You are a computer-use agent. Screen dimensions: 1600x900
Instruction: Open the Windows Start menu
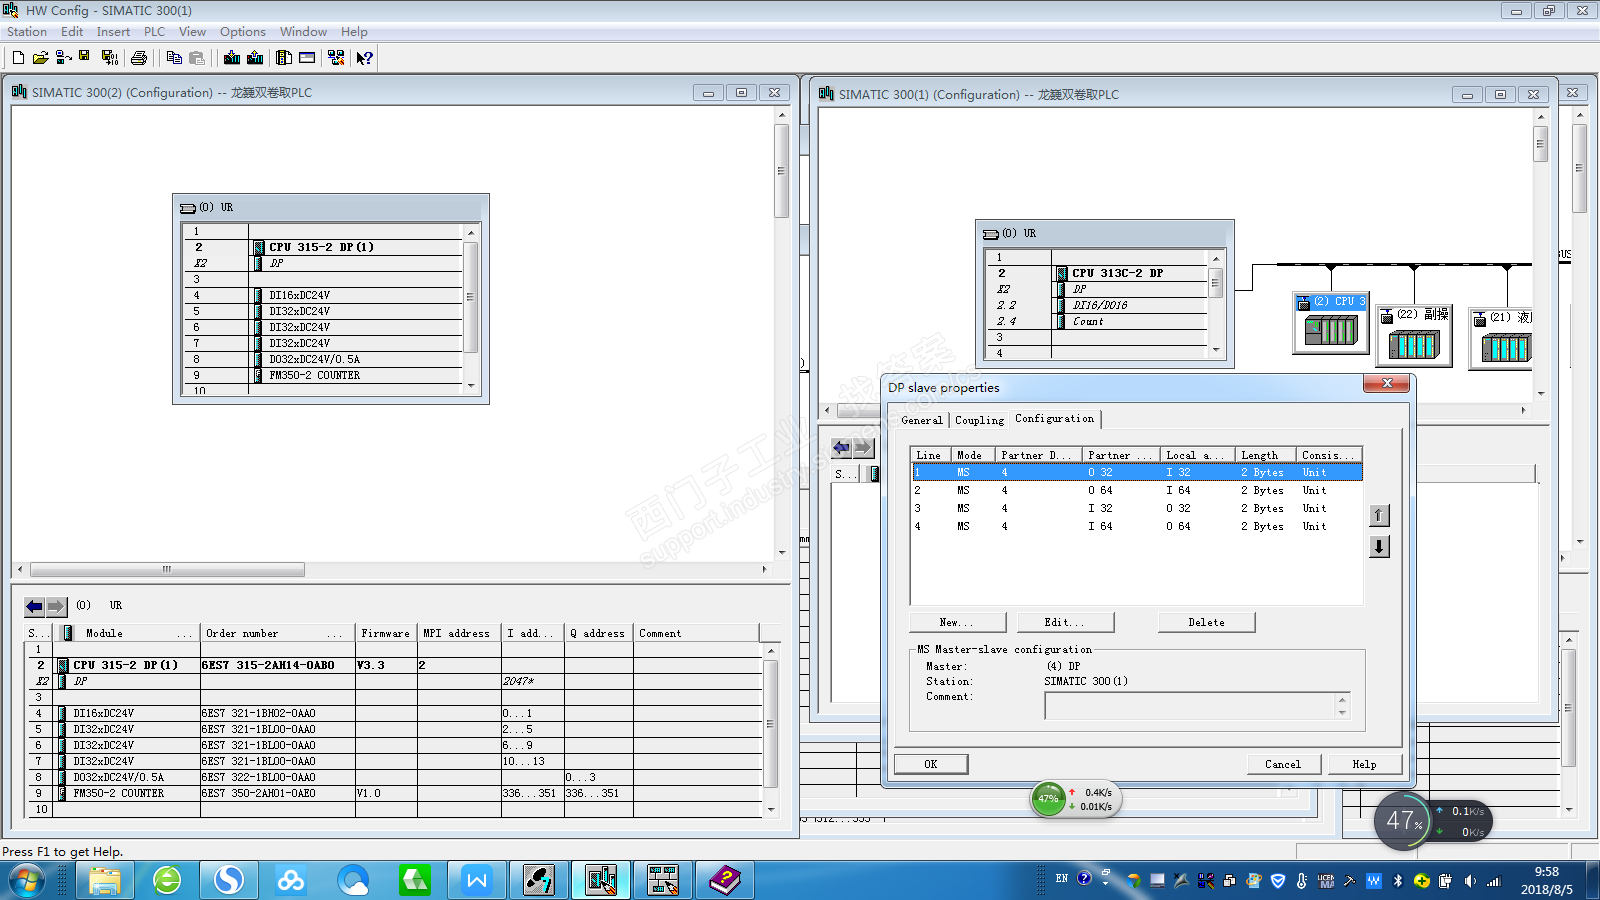tap(27, 880)
